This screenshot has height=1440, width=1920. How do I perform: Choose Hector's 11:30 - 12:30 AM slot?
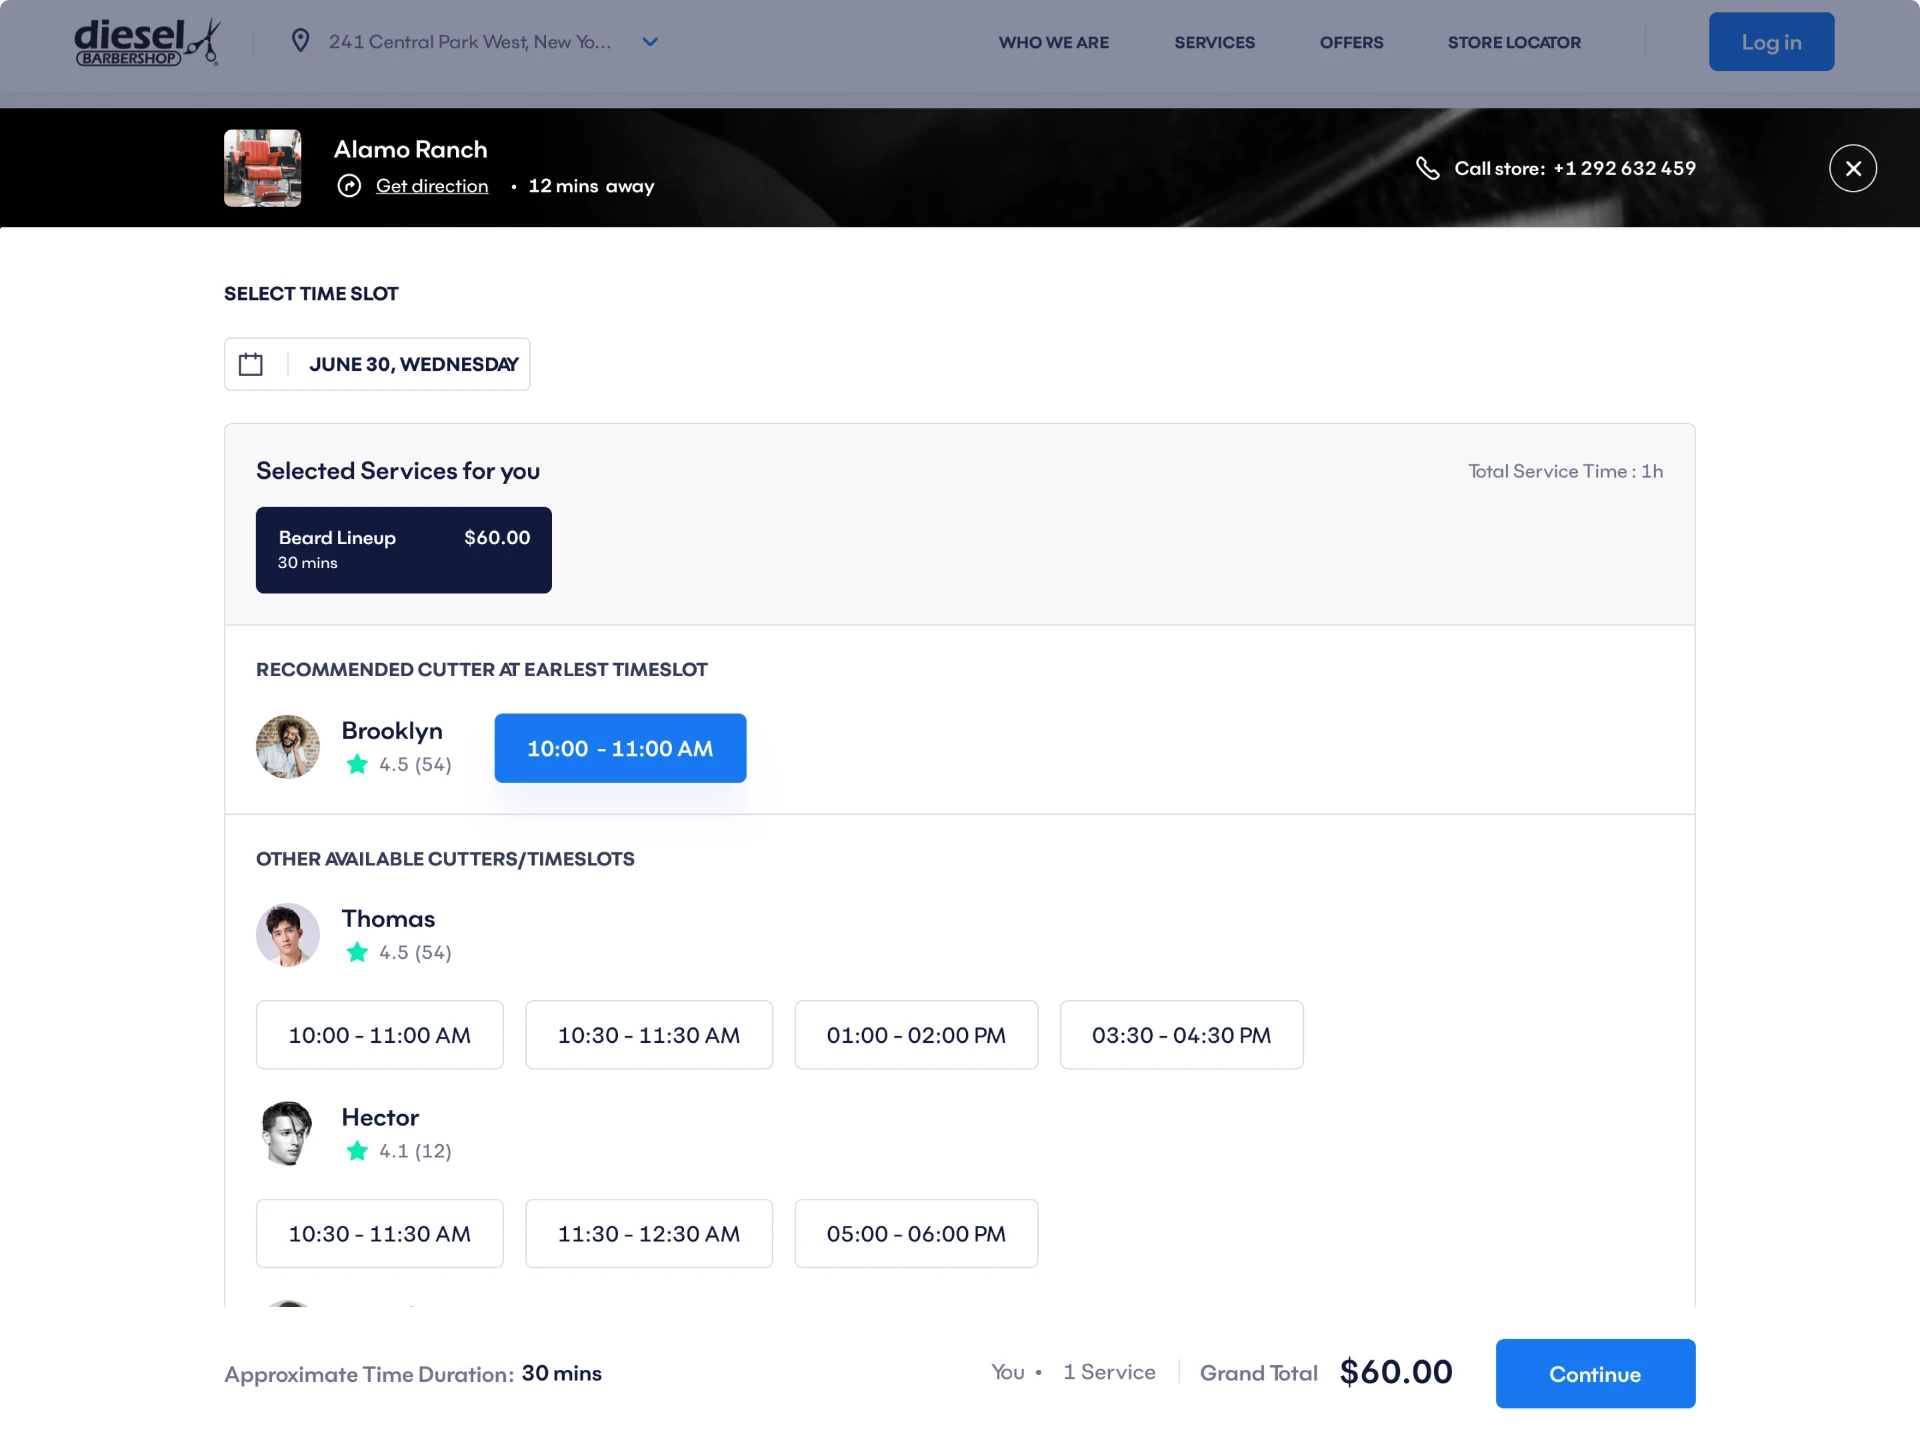click(649, 1234)
